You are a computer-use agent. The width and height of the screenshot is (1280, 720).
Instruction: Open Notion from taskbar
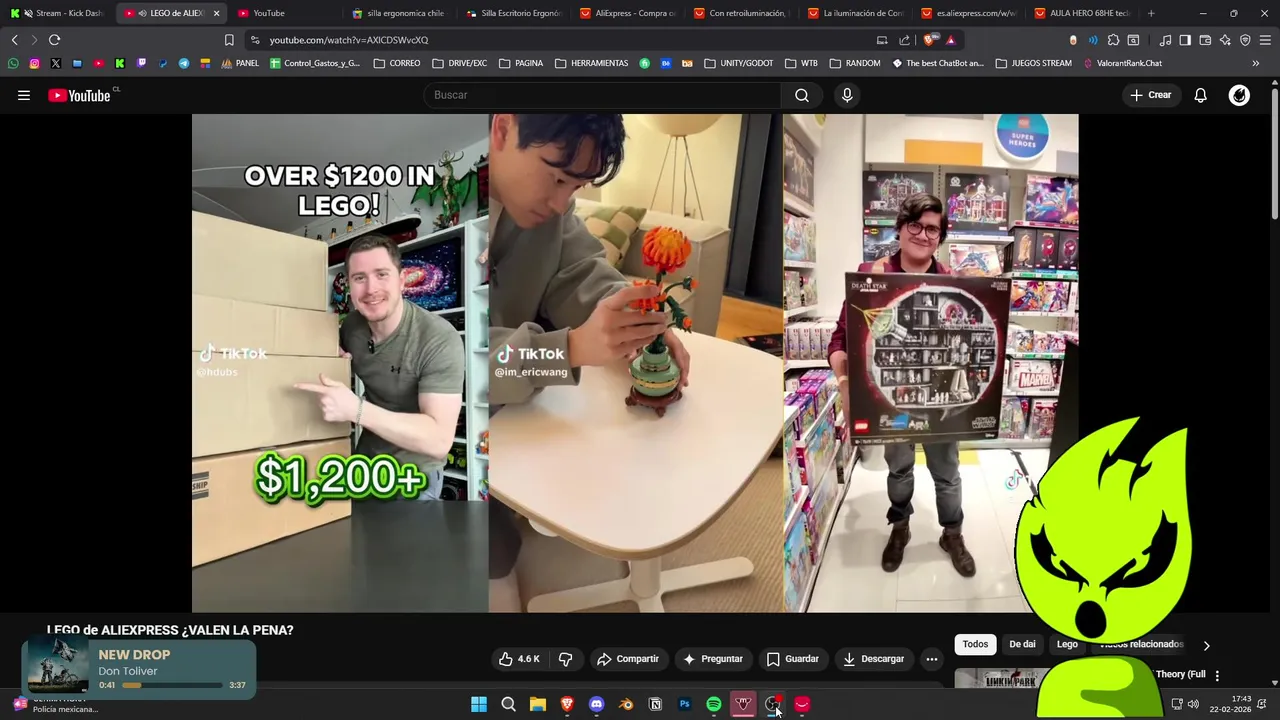pos(656,704)
